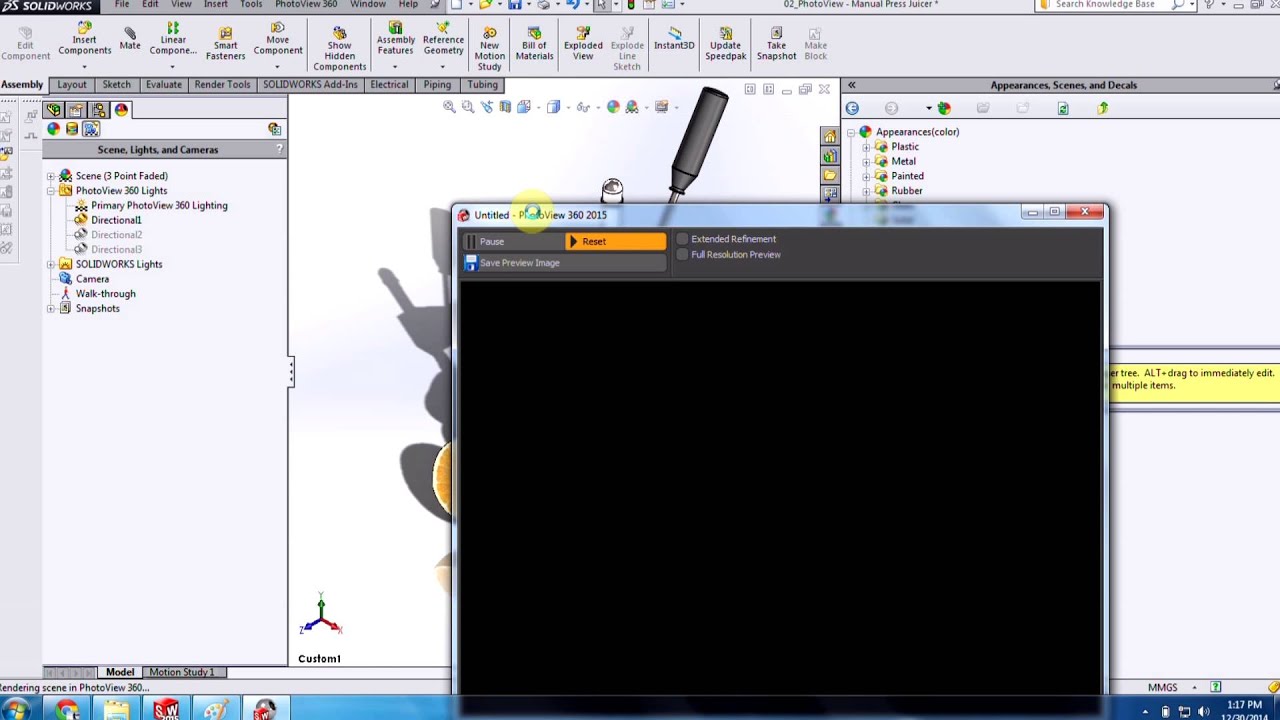The height and width of the screenshot is (720, 1280).
Task: Open the File Explorer tab in task pane
Action: 830,175
